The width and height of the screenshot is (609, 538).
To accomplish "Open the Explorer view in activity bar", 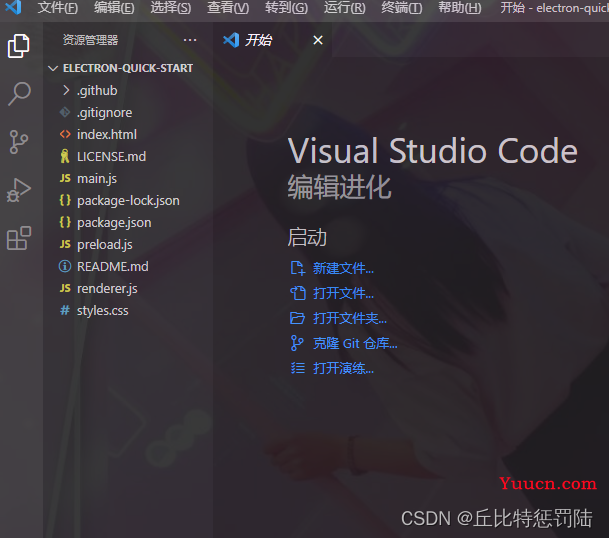I will point(18,46).
